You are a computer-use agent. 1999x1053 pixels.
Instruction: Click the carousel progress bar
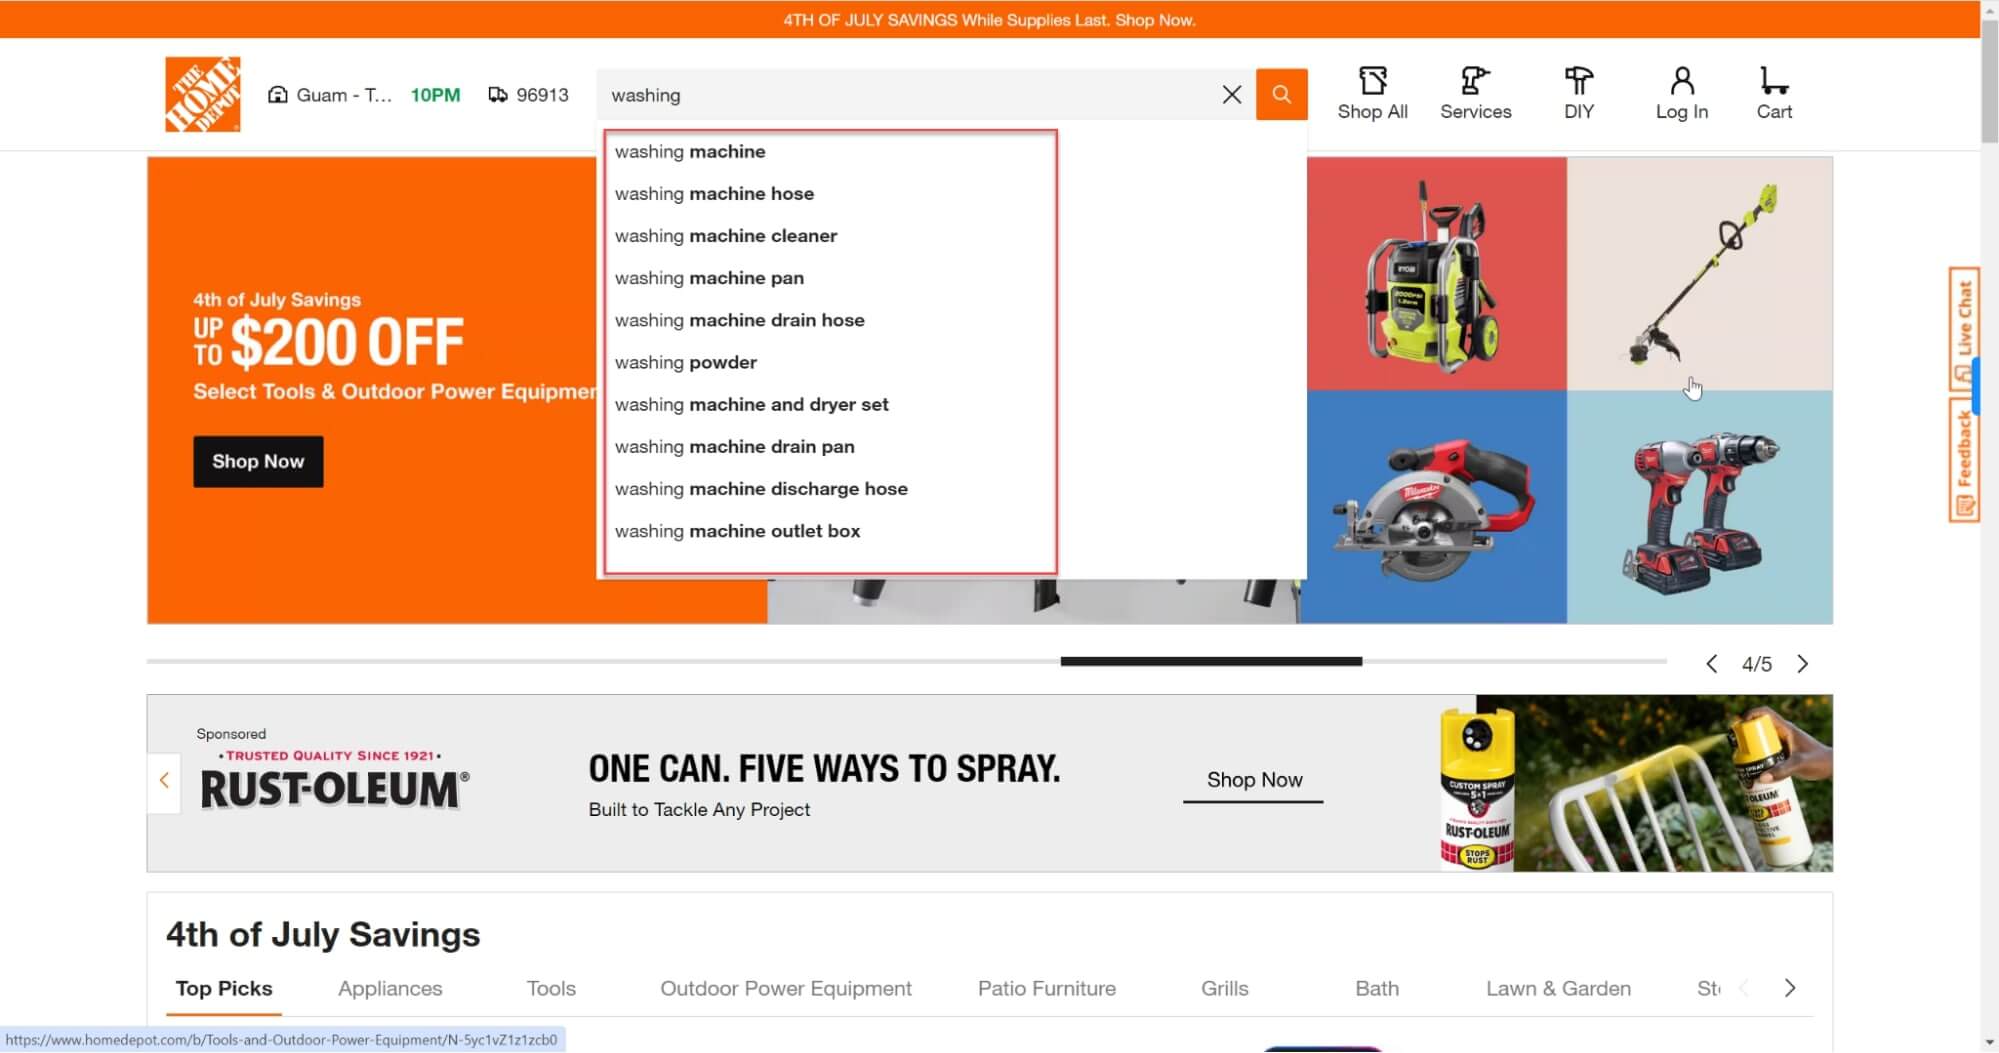1210,661
